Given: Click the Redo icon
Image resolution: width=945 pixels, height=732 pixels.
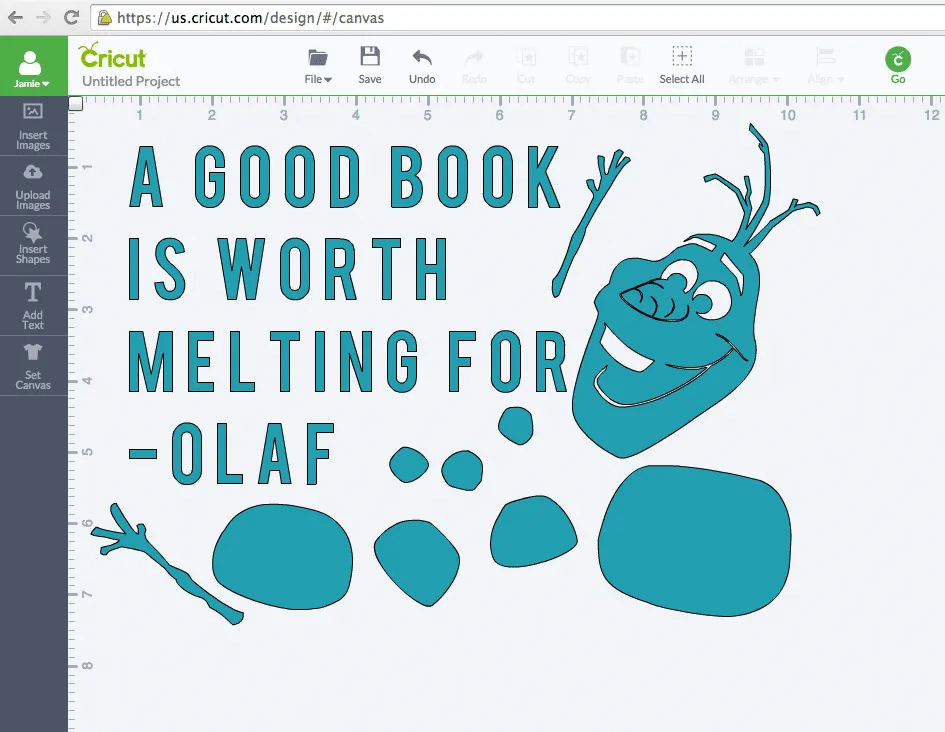Looking at the screenshot, I should (474, 63).
